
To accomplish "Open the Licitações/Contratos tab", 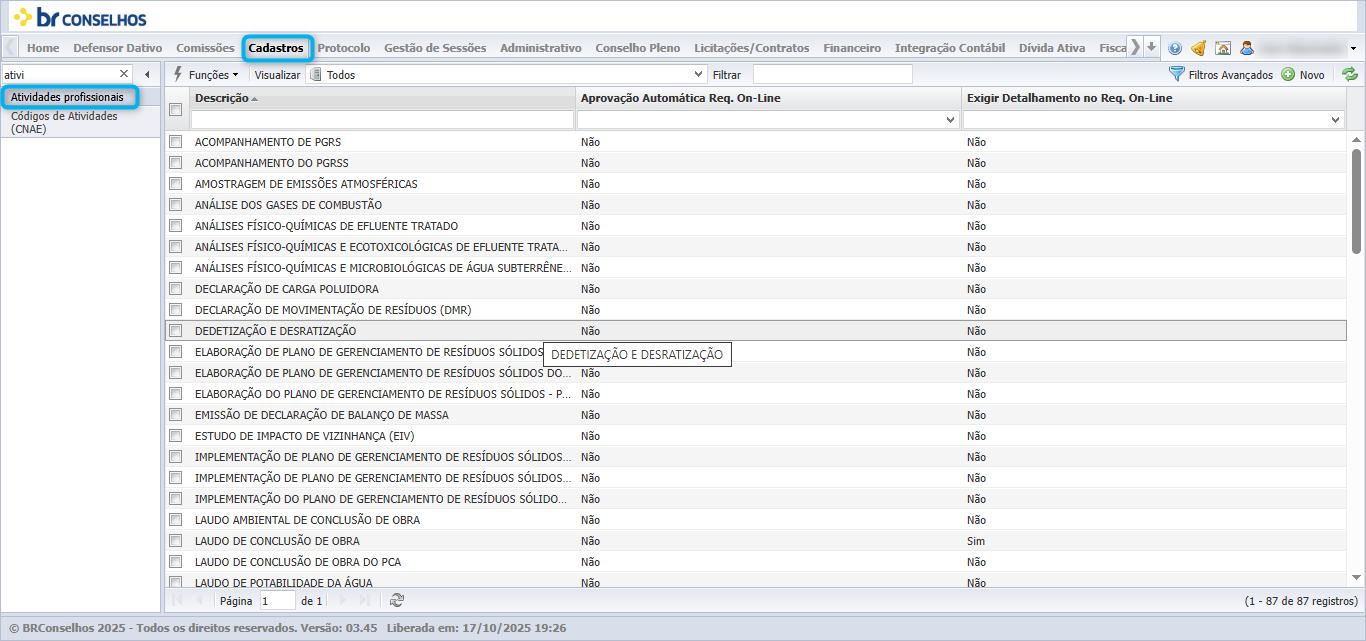I will click(751, 47).
